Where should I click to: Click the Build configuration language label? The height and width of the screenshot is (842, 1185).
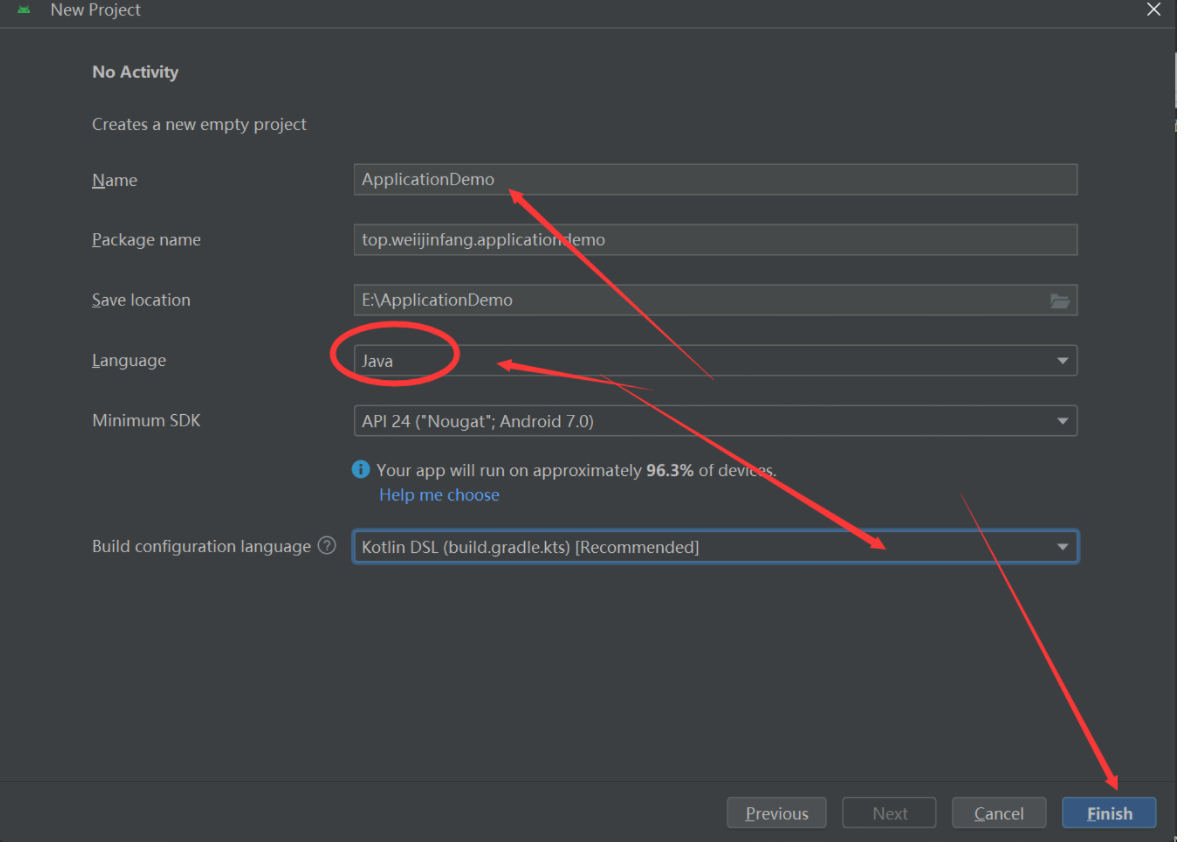click(202, 546)
